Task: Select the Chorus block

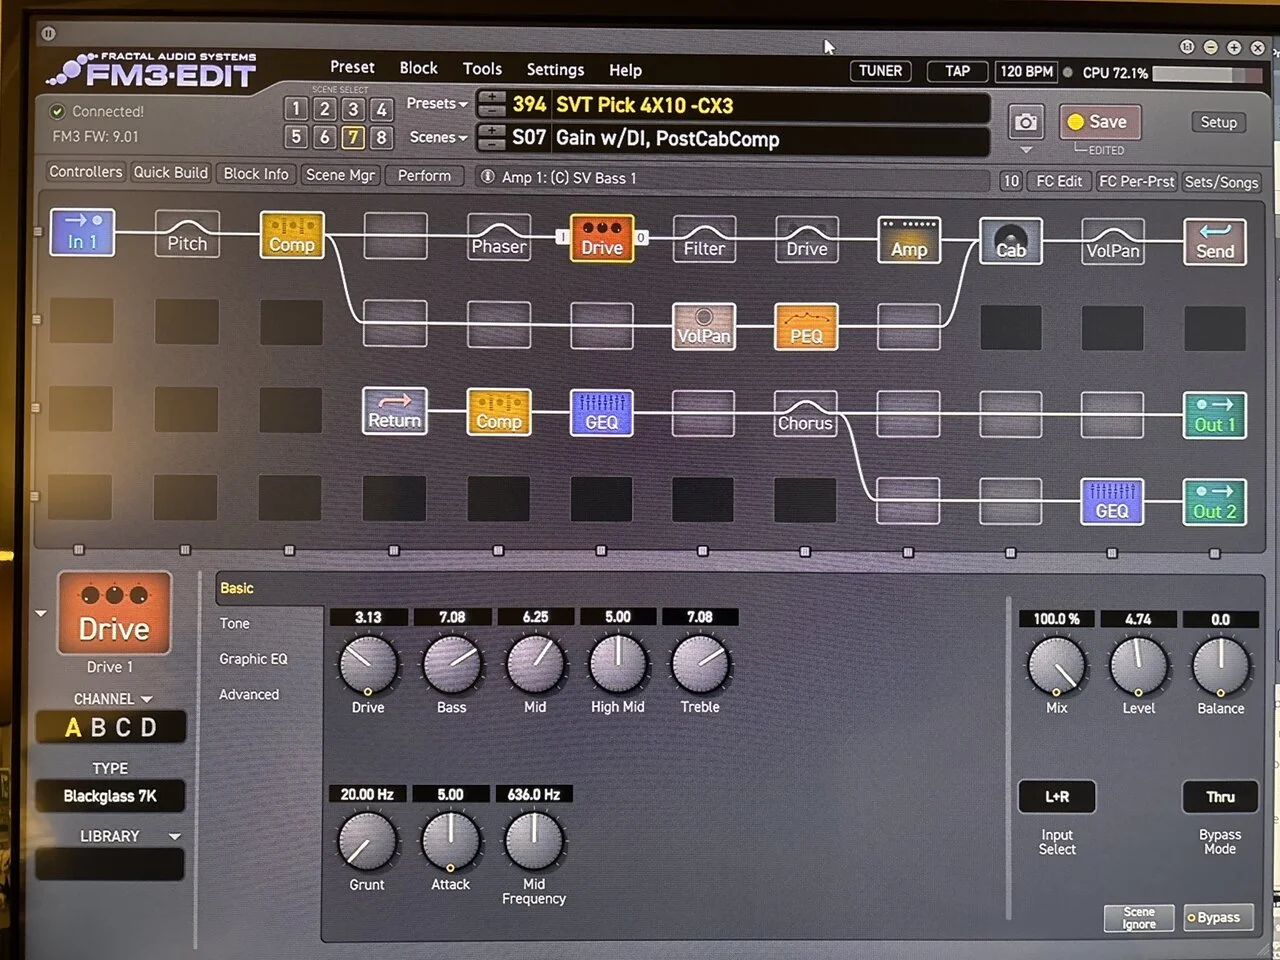Action: (805, 414)
